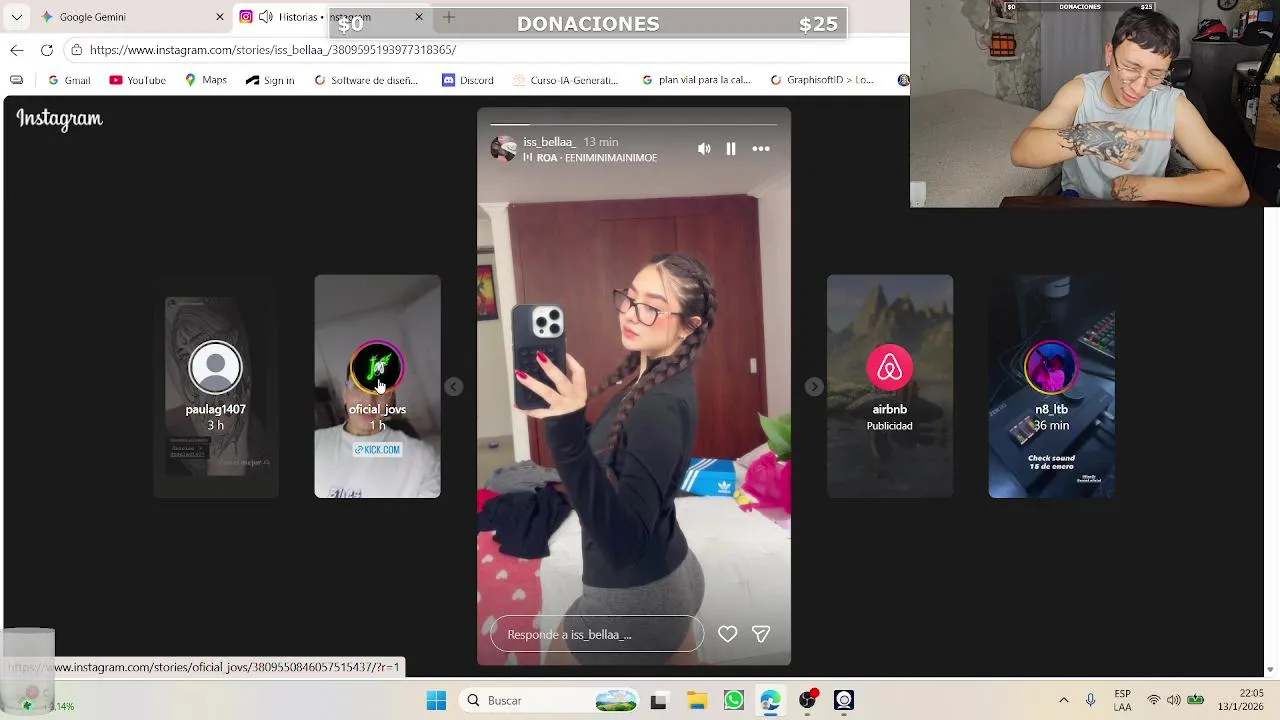The width and height of the screenshot is (1280, 720).
Task: Open the story three-dot options menu
Action: 761,149
